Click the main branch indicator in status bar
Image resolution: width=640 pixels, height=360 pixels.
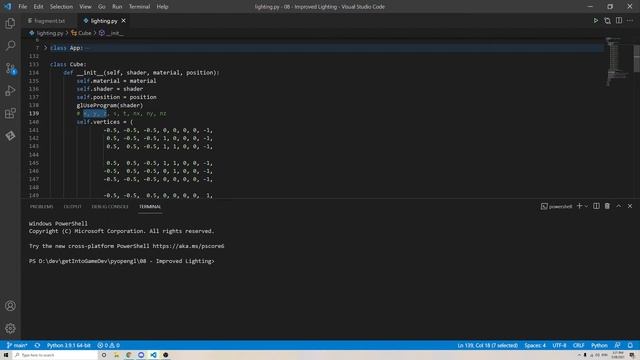click(x=17, y=345)
